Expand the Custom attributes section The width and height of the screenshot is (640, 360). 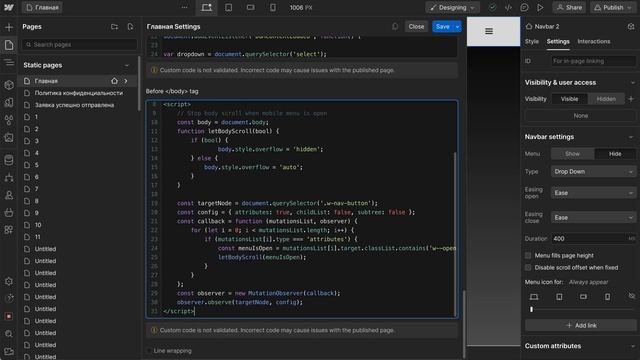[632, 347]
